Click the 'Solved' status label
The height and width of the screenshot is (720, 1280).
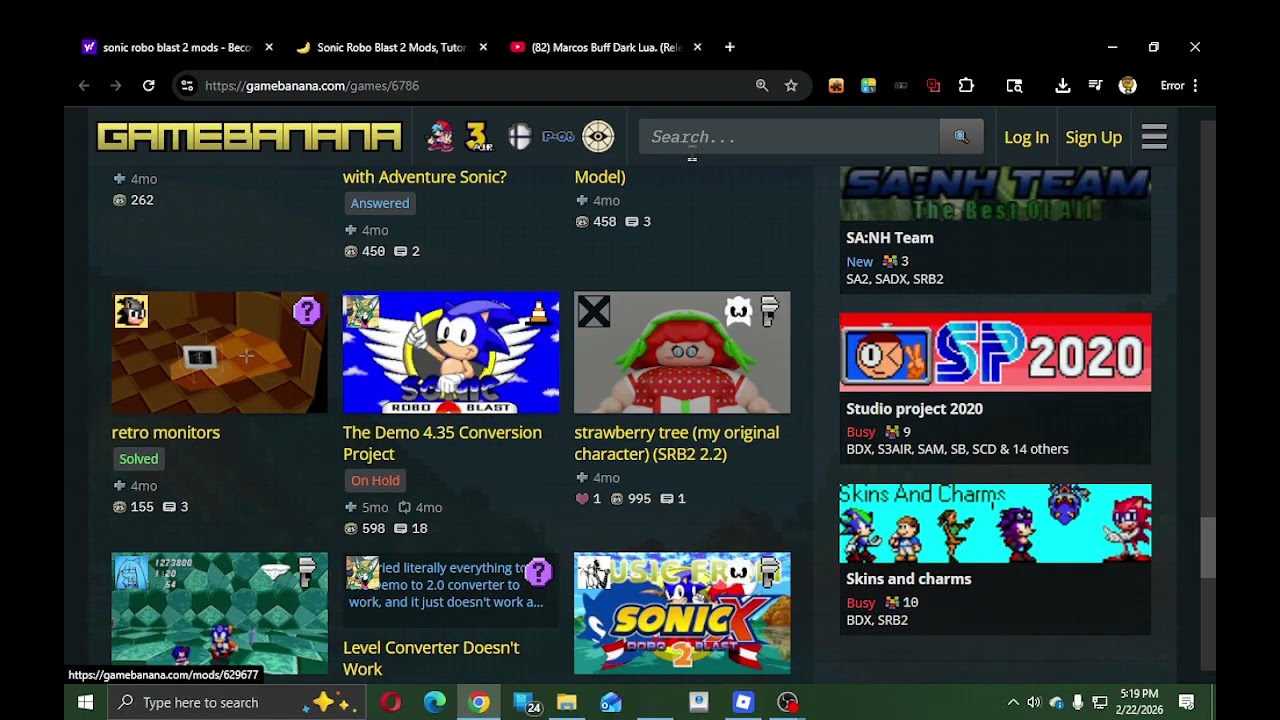click(139, 459)
